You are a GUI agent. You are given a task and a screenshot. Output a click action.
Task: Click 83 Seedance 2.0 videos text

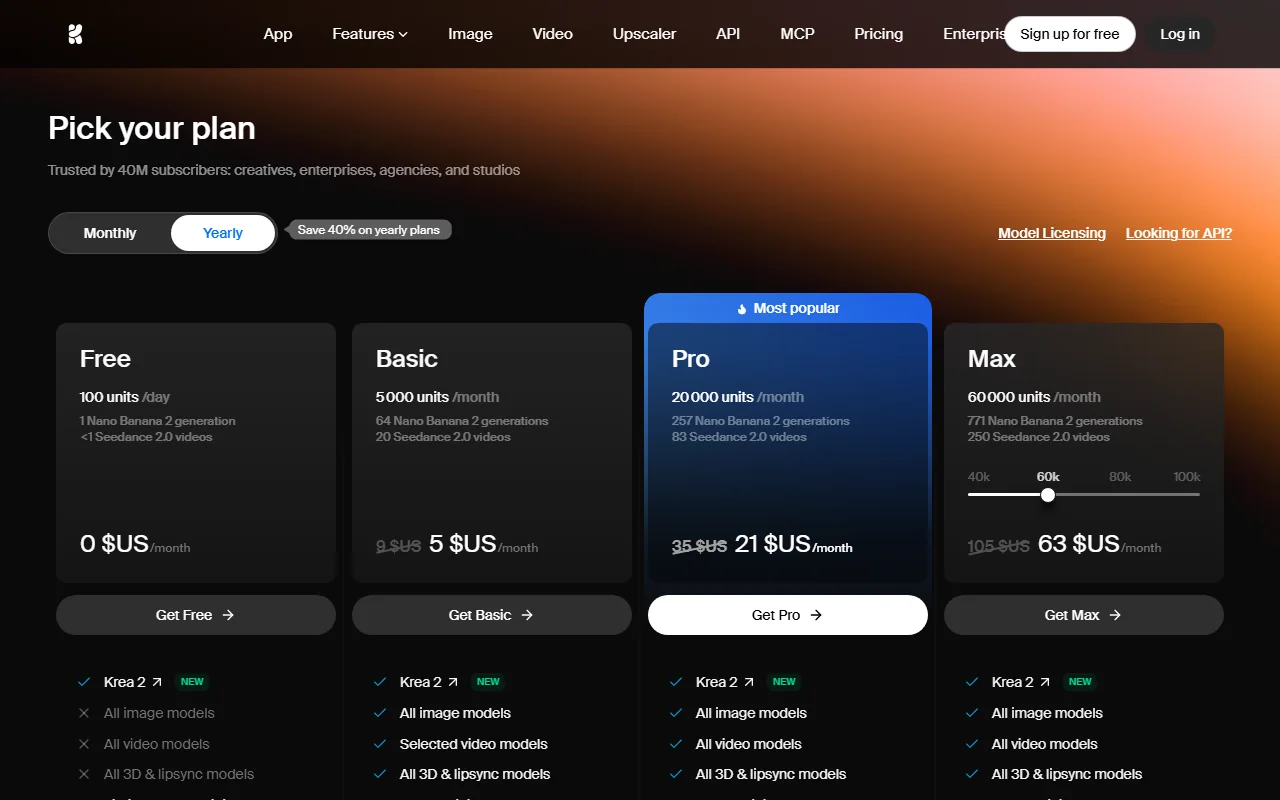pos(739,437)
